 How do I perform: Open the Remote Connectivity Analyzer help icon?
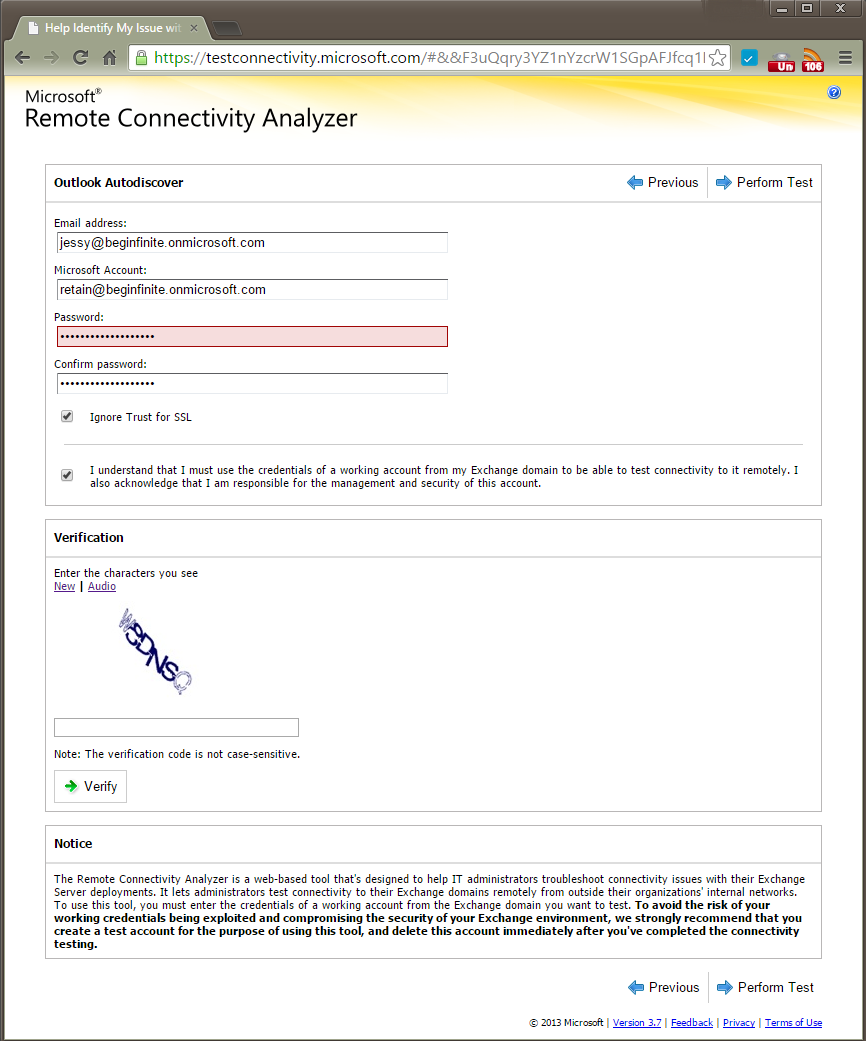click(x=834, y=92)
